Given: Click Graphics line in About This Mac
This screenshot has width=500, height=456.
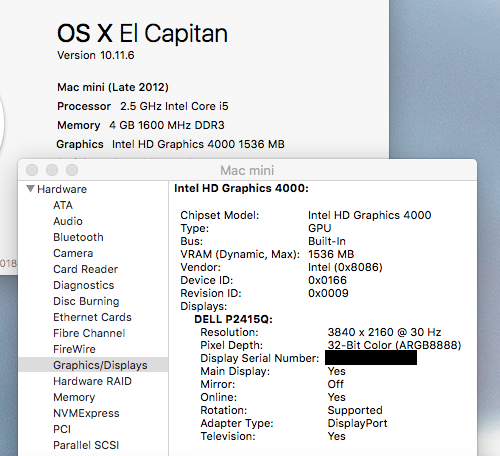Looking at the screenshot, I should pyautogui.click(x=170, y=144).
